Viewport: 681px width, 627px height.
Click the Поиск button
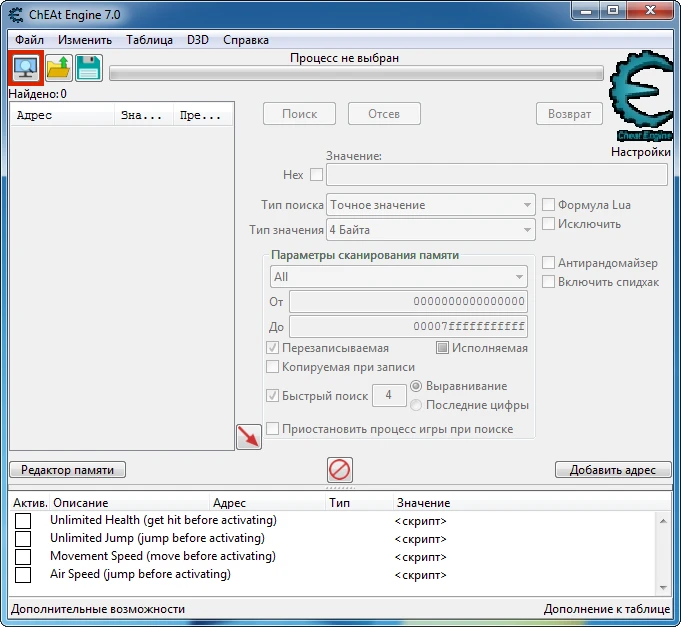(x=299, y=114)
